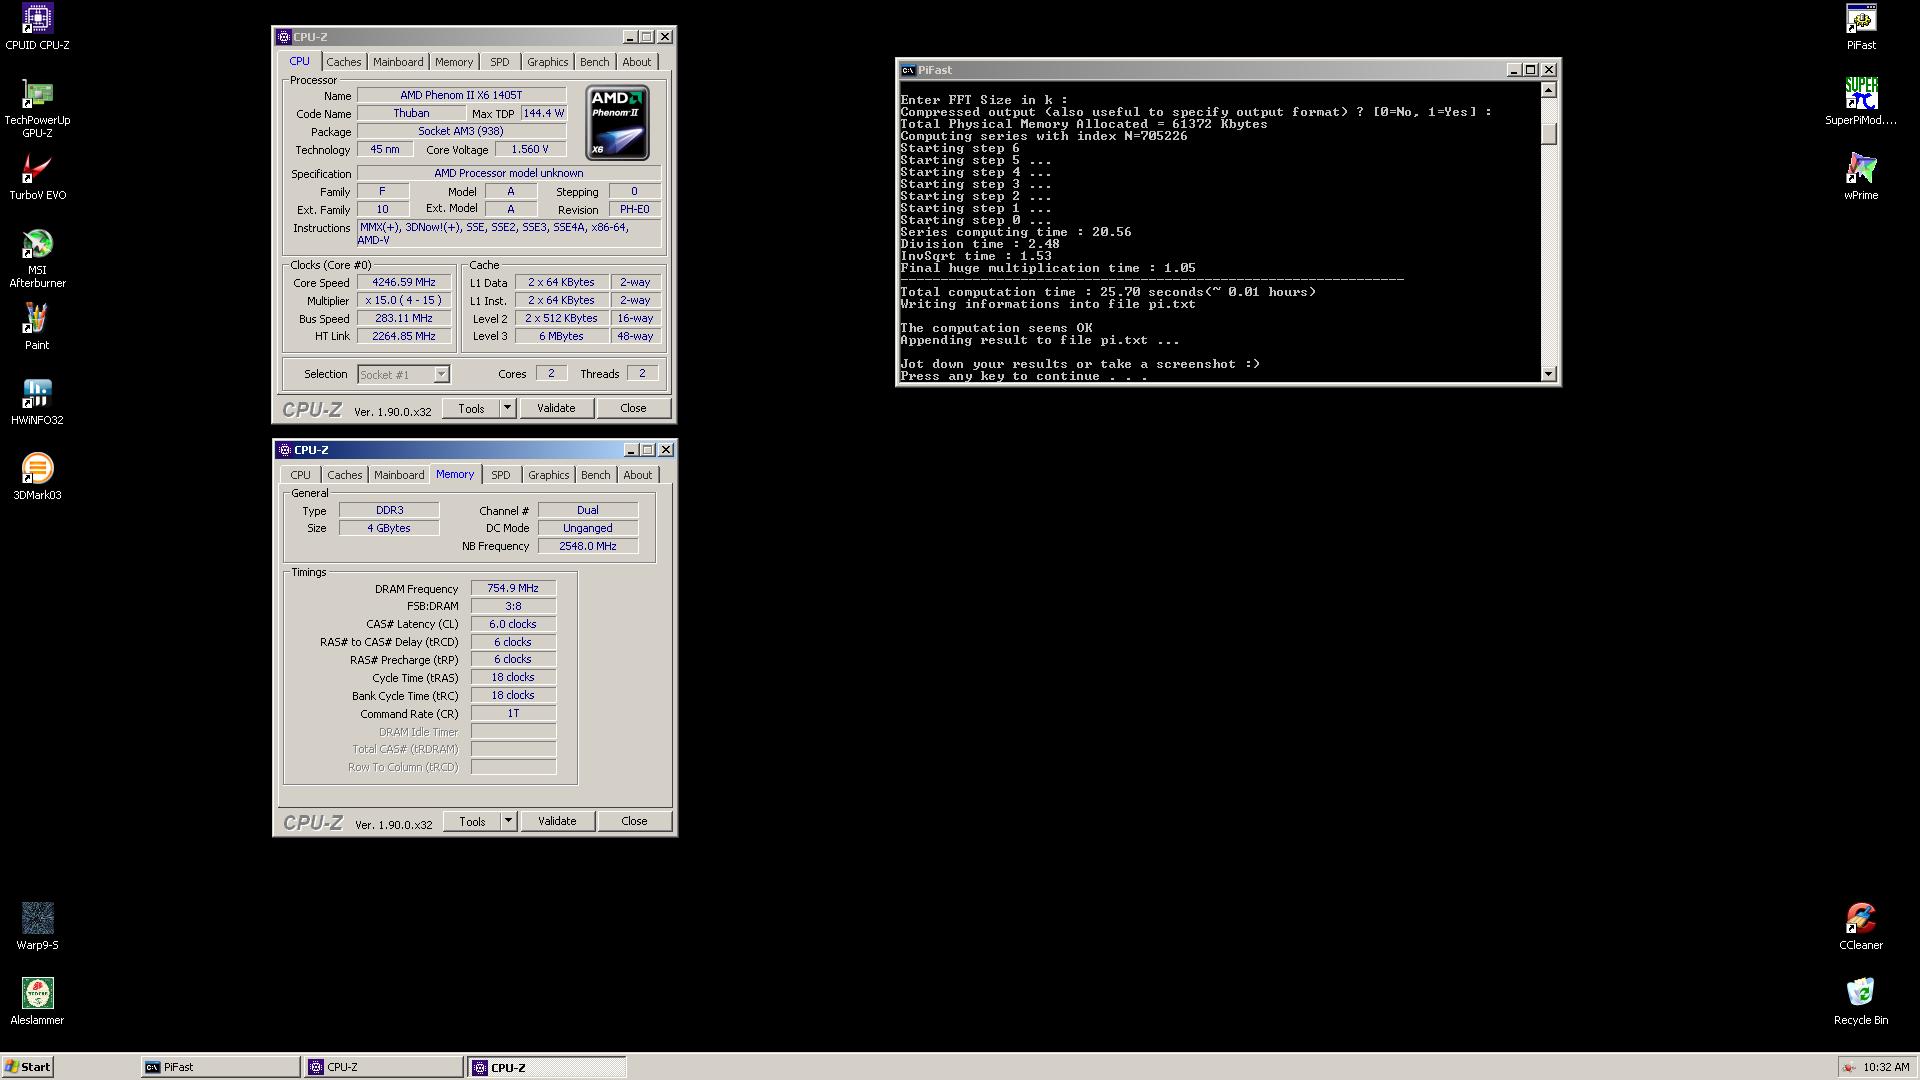Click the CAS# Latency 6.0 clocks value
Image resolution: width=1920 pixels, height=1080 pixels.
click(x=513, y=624)
